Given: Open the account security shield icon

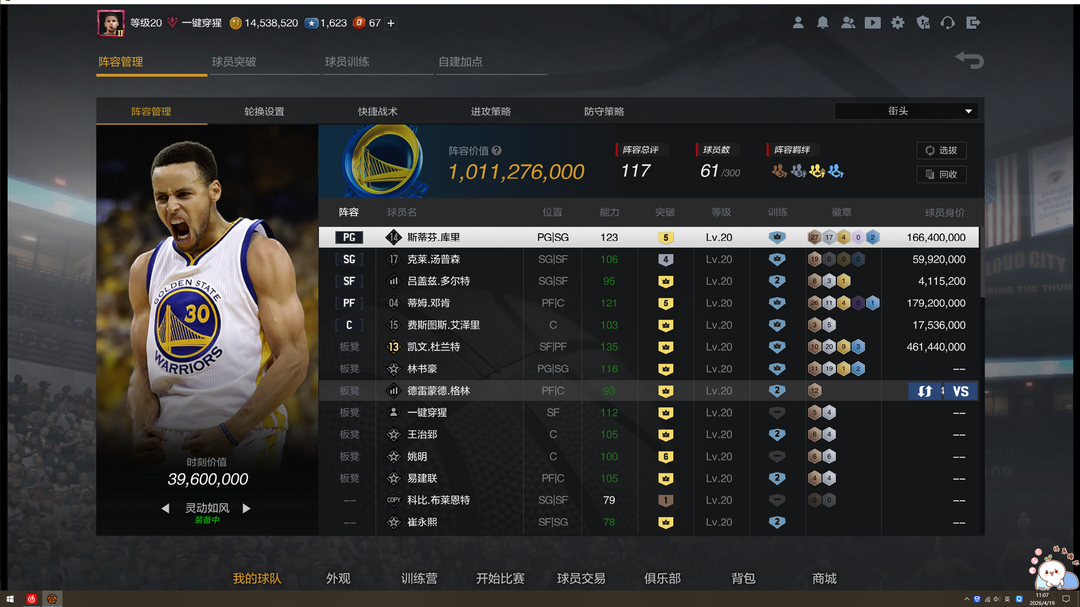Looking at the screenshot, I should 922,23.
